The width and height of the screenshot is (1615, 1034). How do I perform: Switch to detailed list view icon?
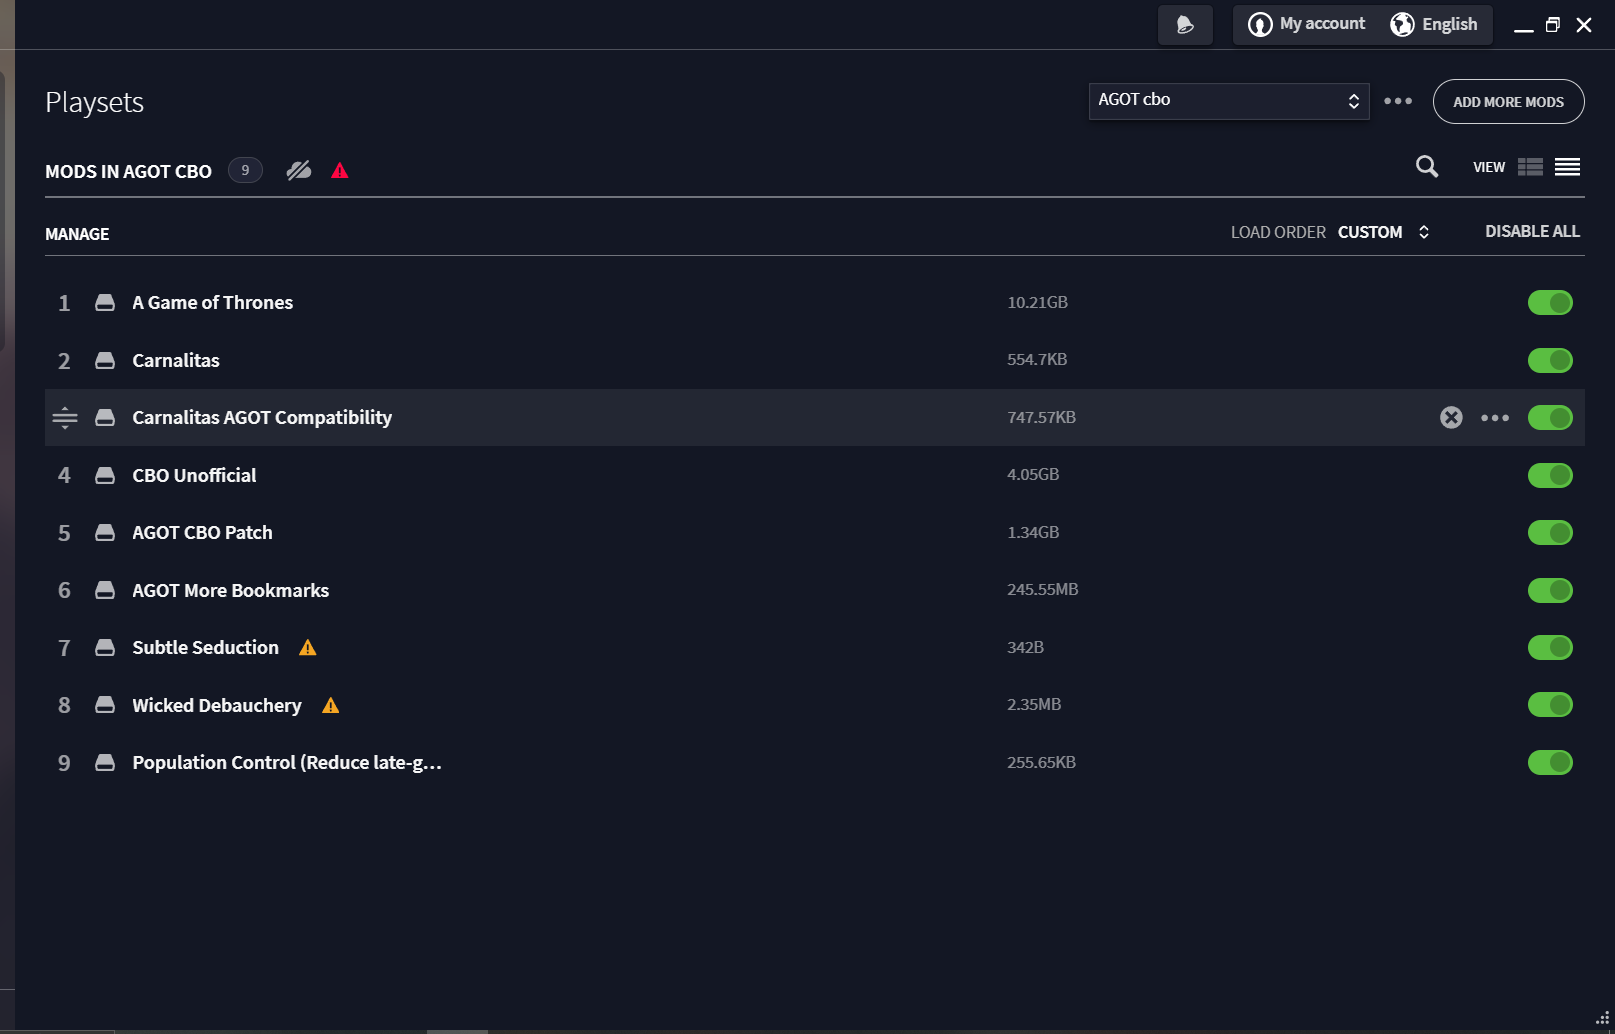[x=1530, y=167]
